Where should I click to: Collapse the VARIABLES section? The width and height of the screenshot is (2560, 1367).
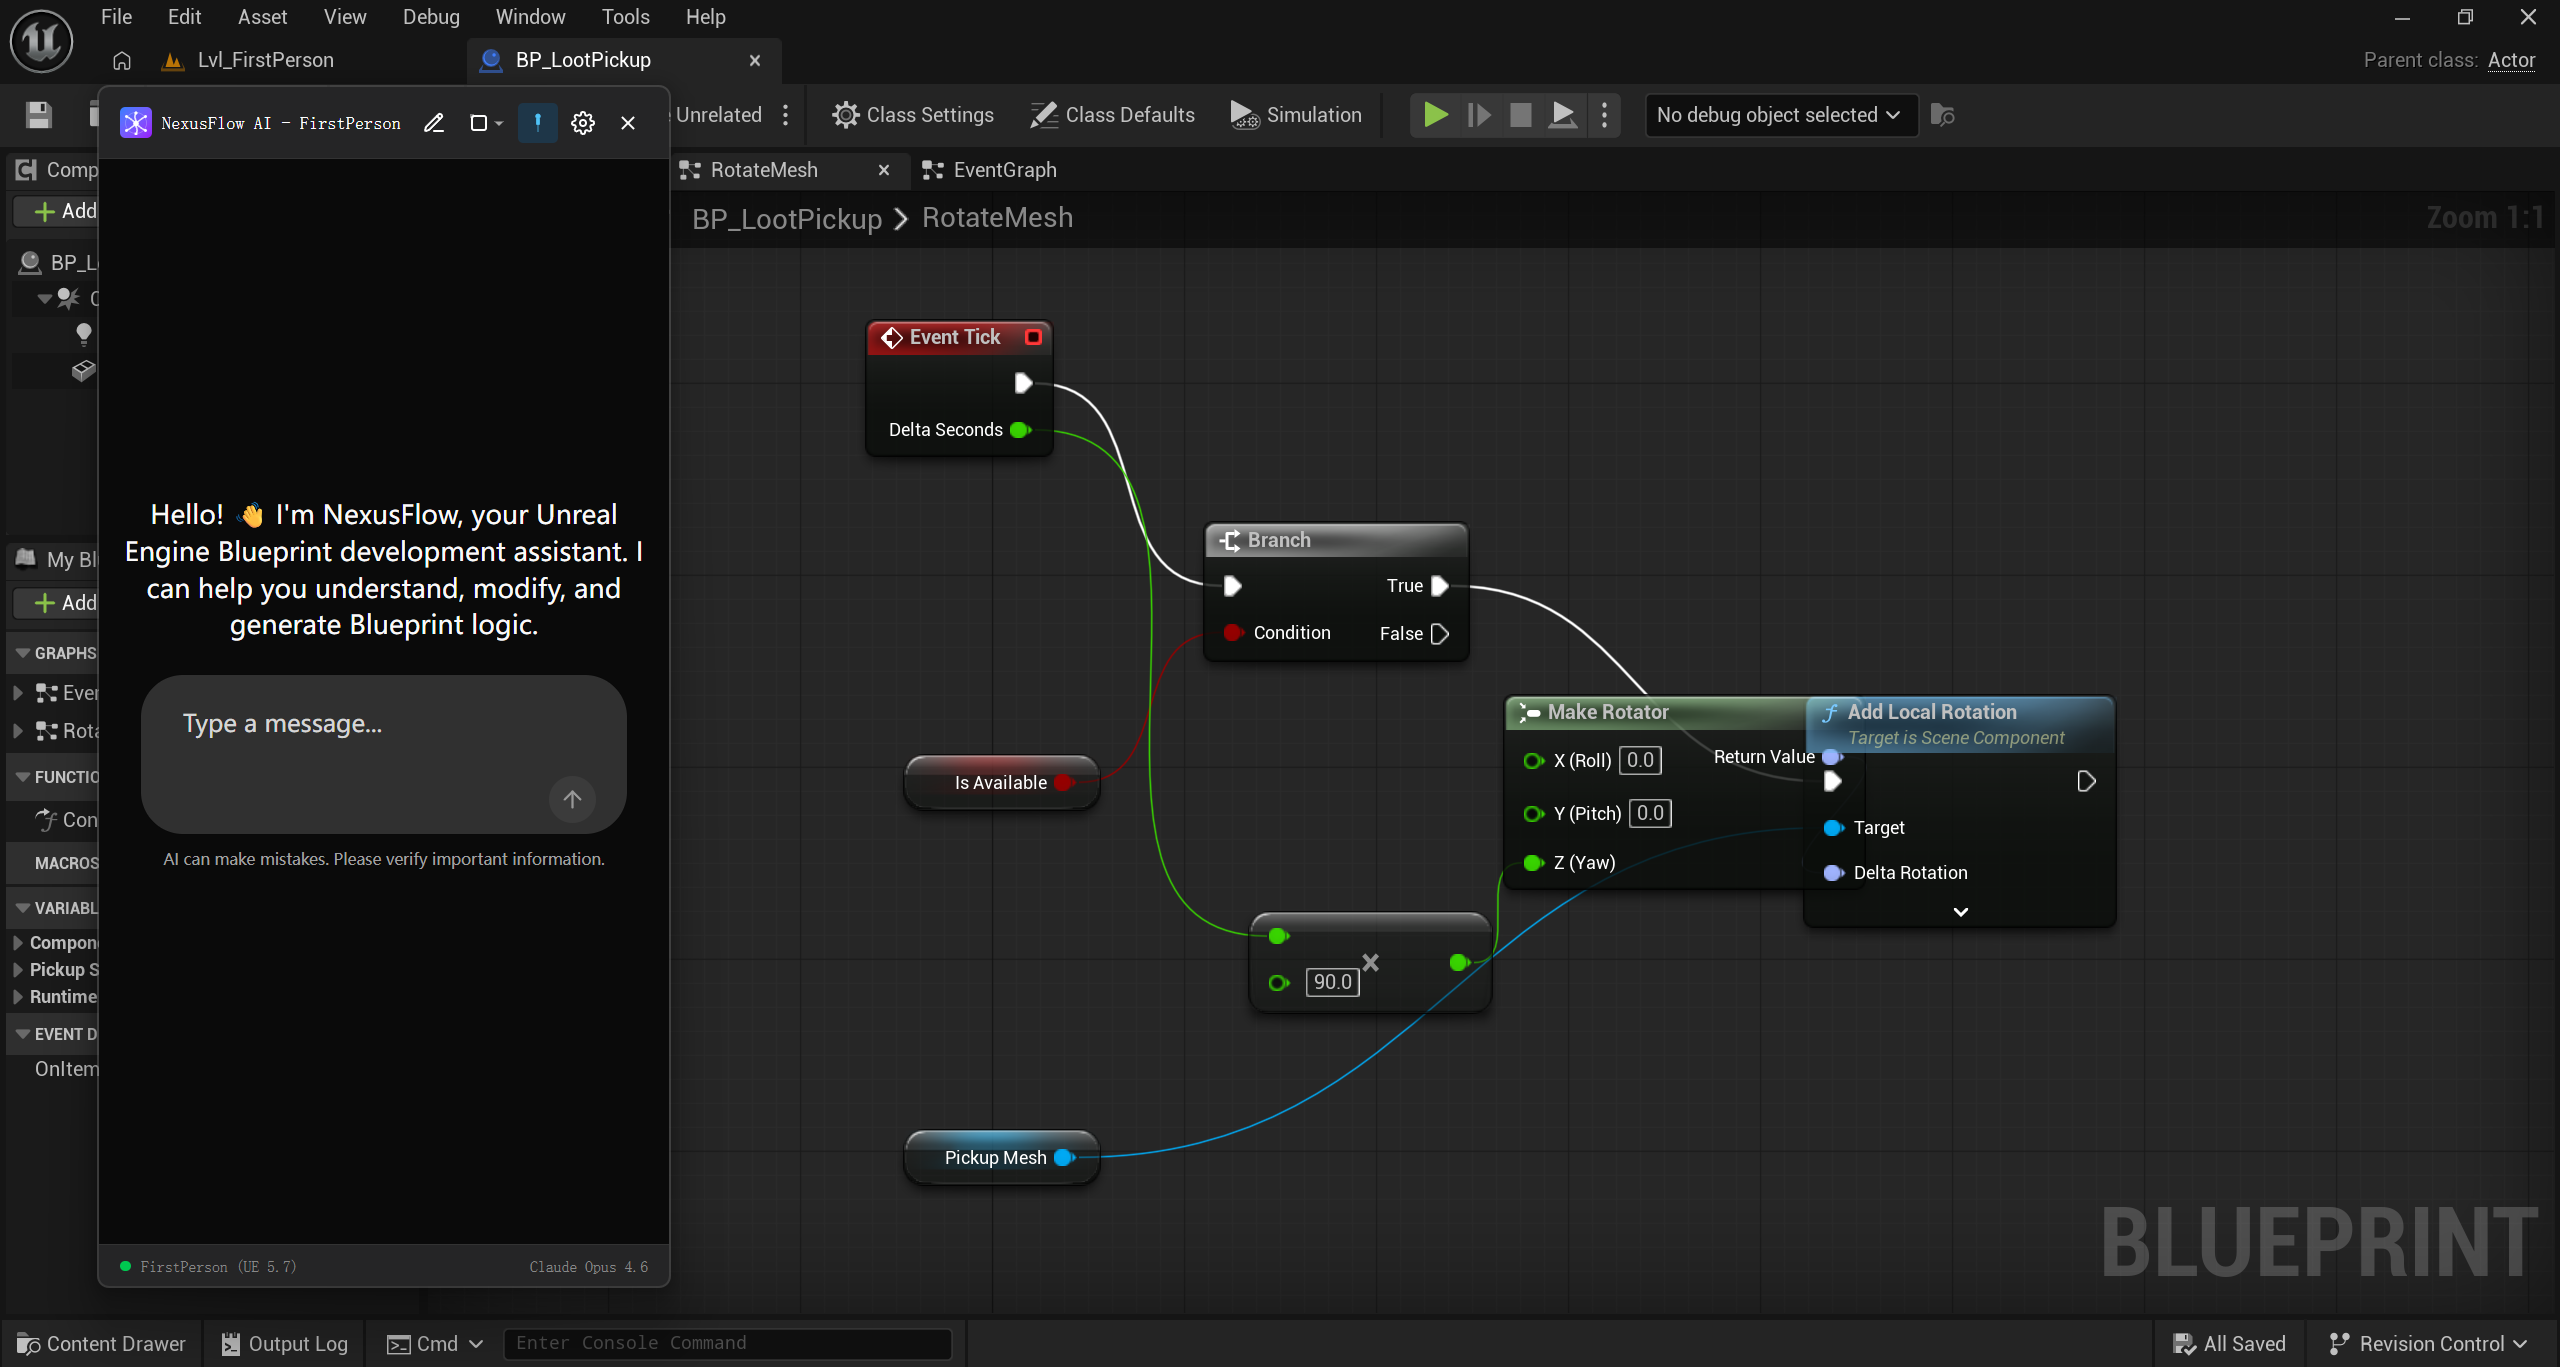tap(22, 908)
